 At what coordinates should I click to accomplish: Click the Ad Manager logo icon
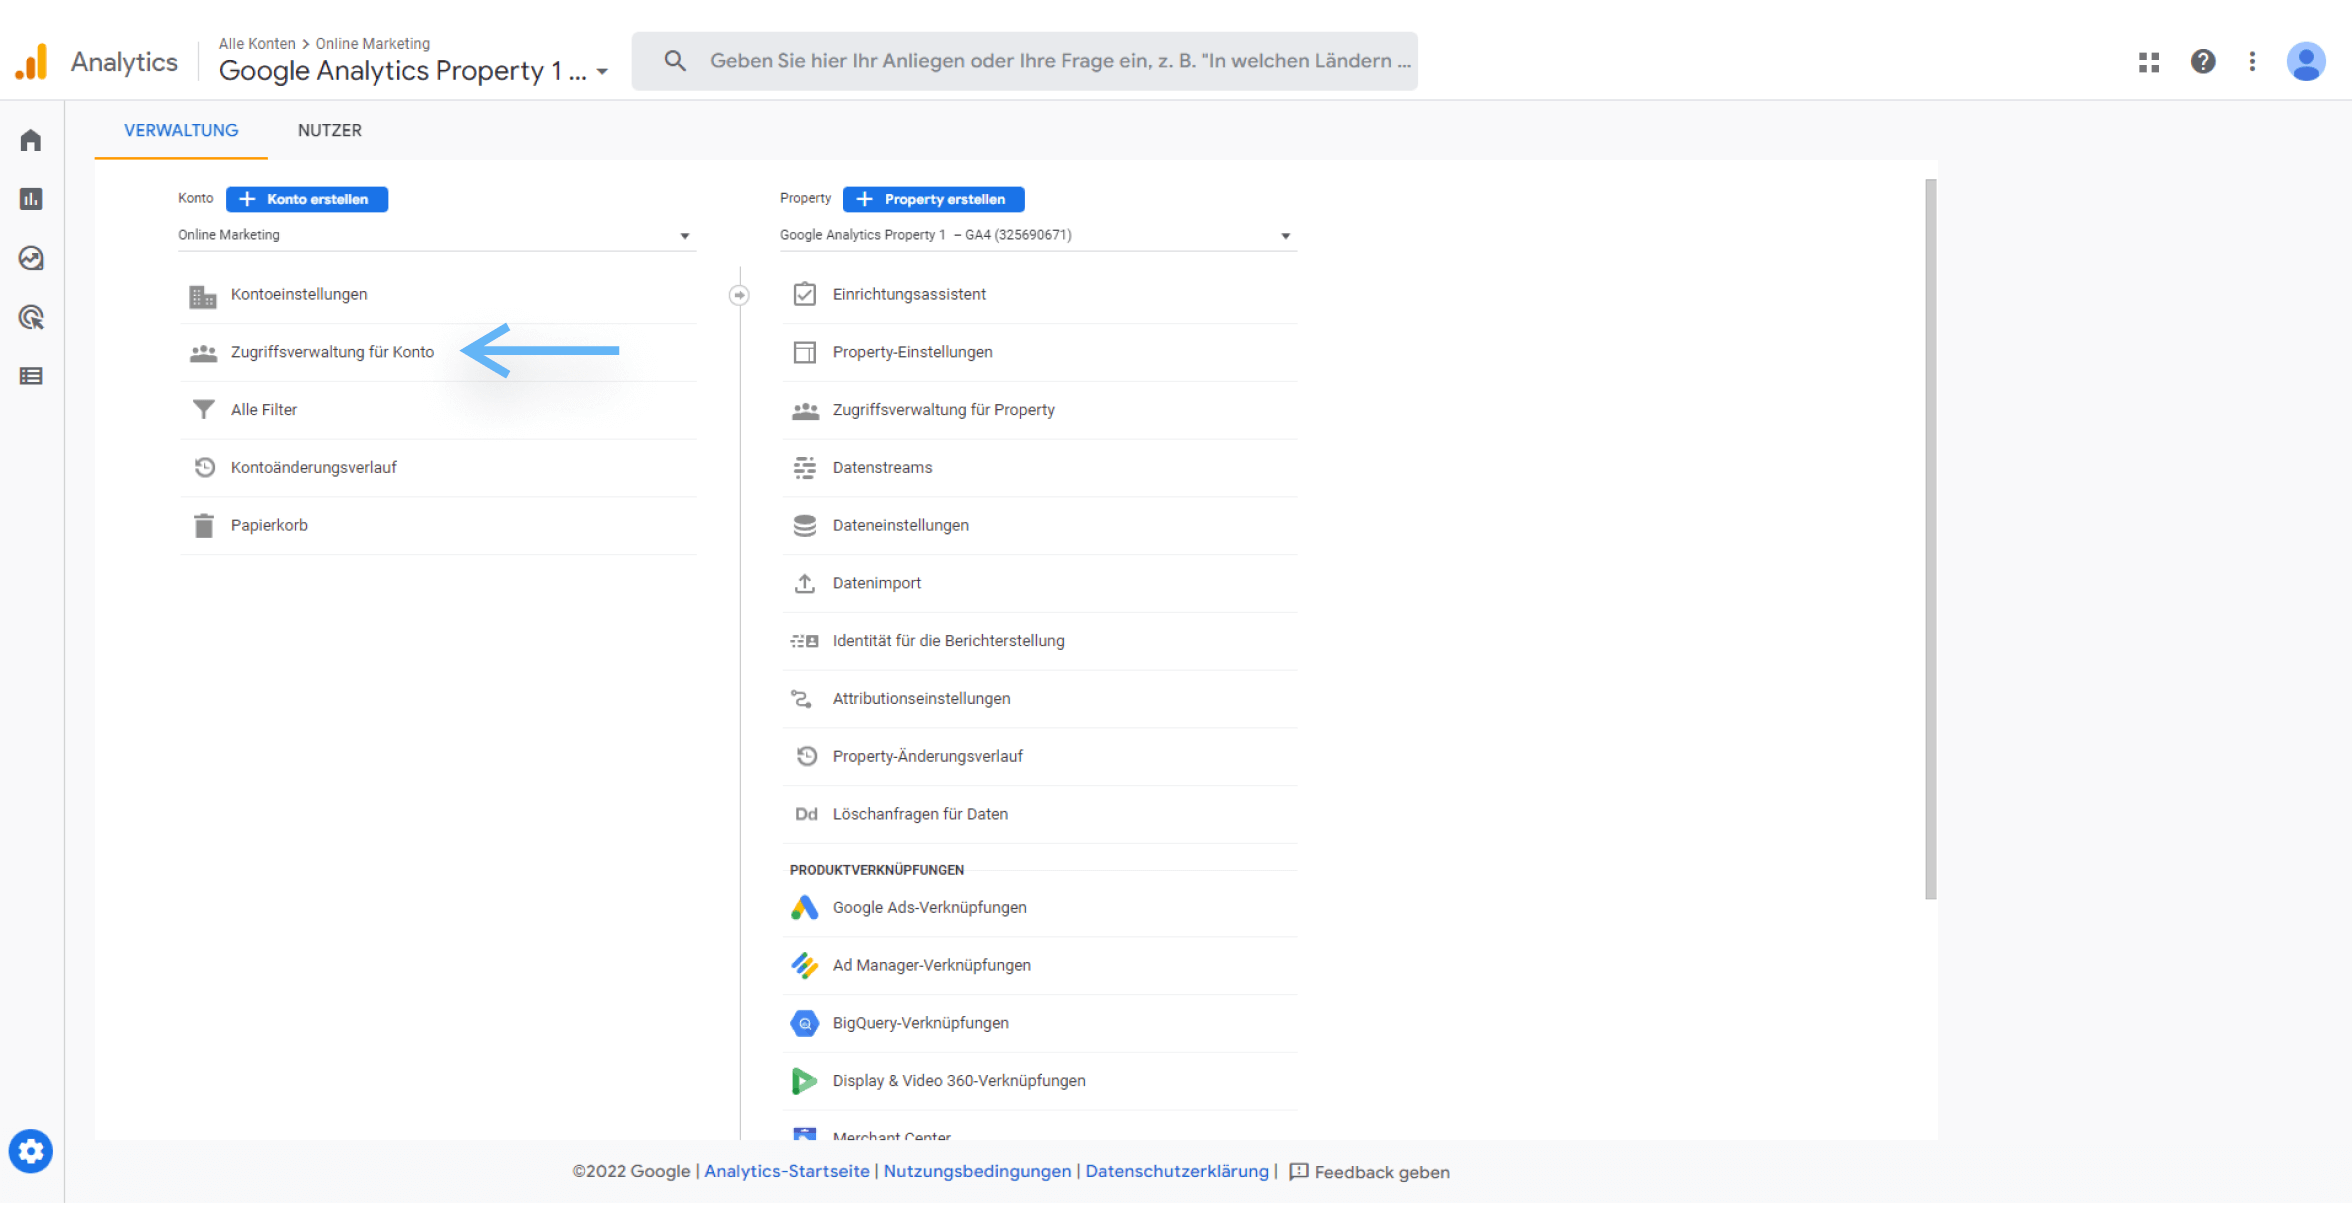[805, 966]
